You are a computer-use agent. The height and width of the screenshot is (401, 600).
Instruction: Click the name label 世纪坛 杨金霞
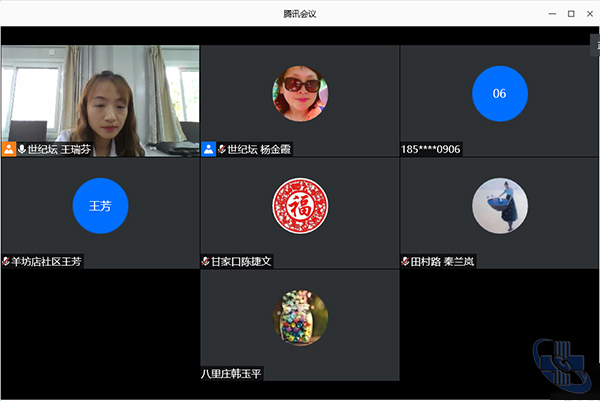259,149
